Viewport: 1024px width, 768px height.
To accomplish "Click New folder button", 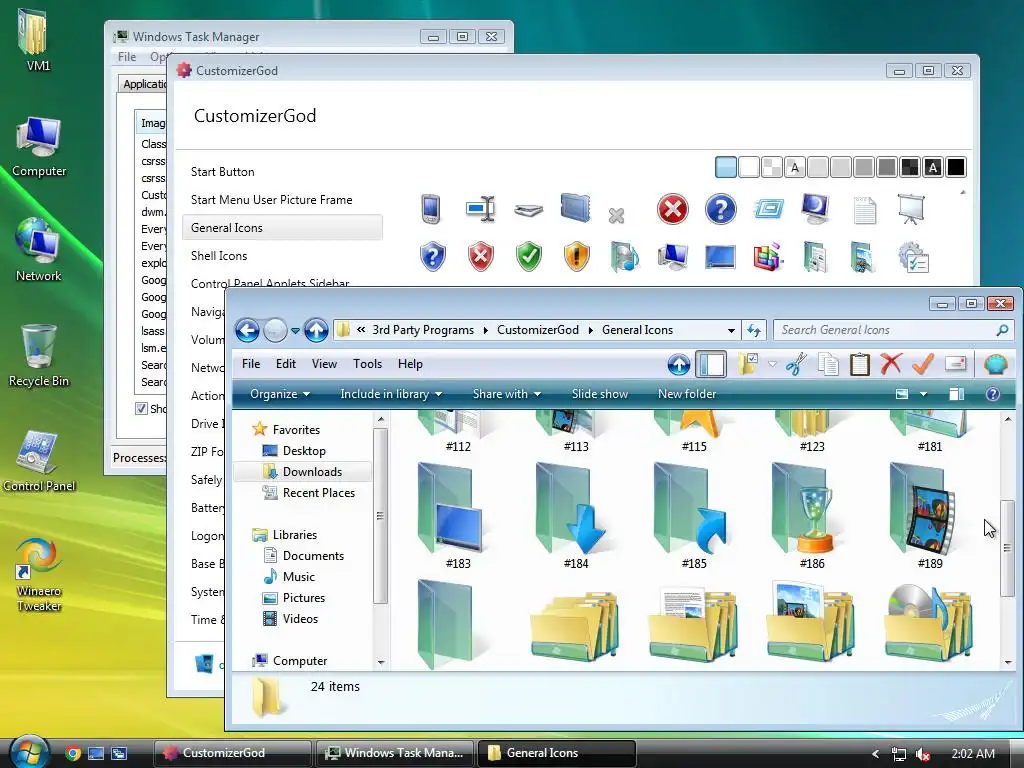I will coord(686,394).
